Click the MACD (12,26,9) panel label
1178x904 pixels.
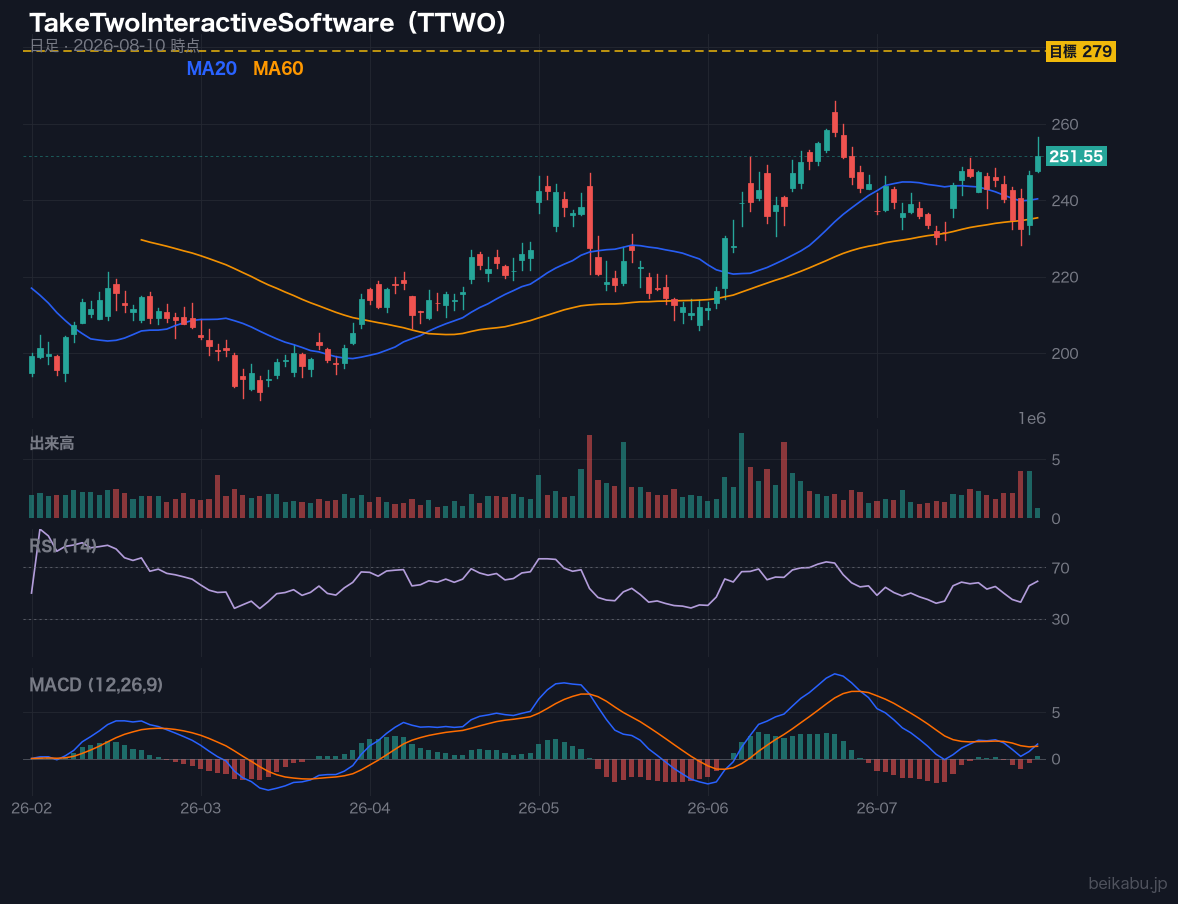[x=96, y=685]
